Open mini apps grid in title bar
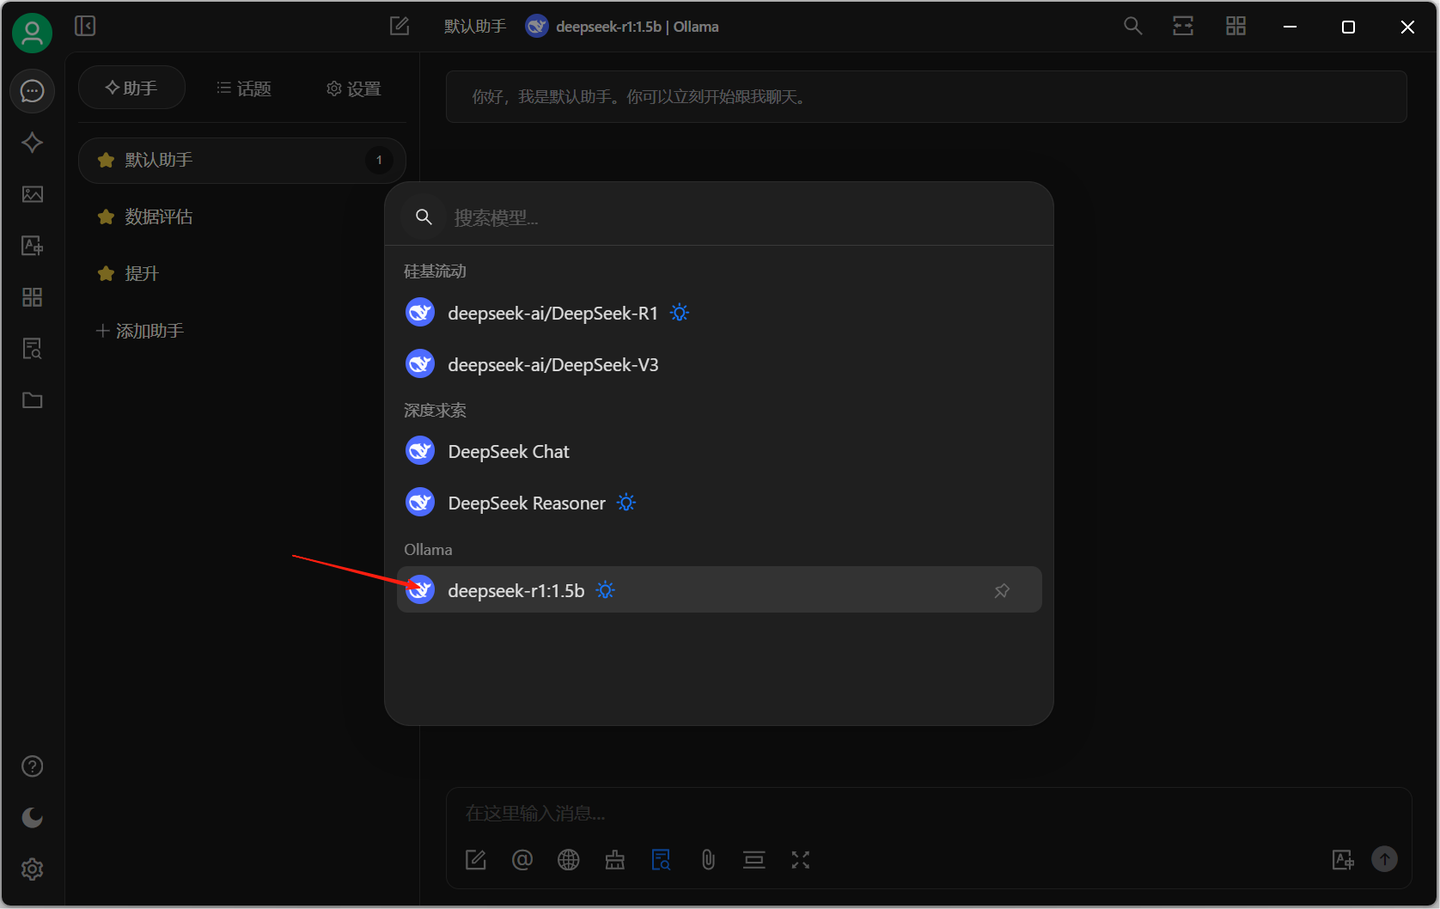This screenshot has height=909, width=1440. tap(1236, 26)
